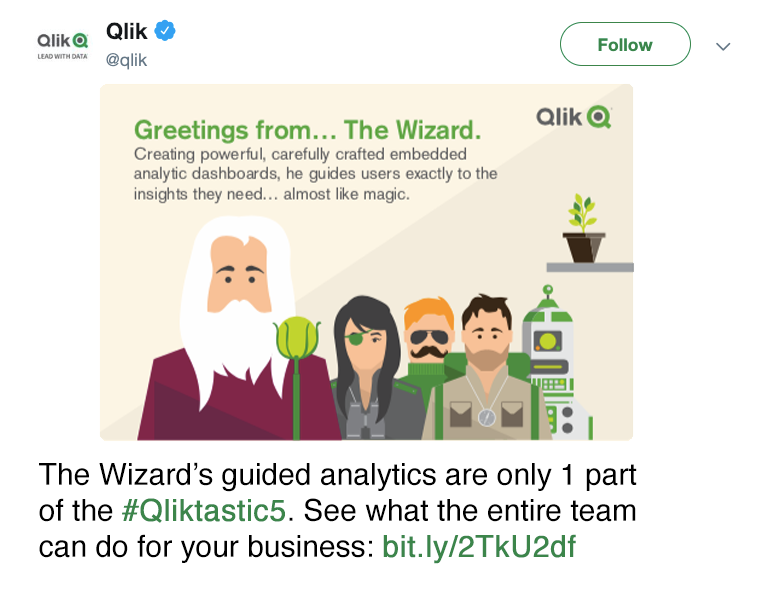The width and height of the screenshot is (758, 590).
Task: Click the tweet body text
Action: [x=337, y=511]
